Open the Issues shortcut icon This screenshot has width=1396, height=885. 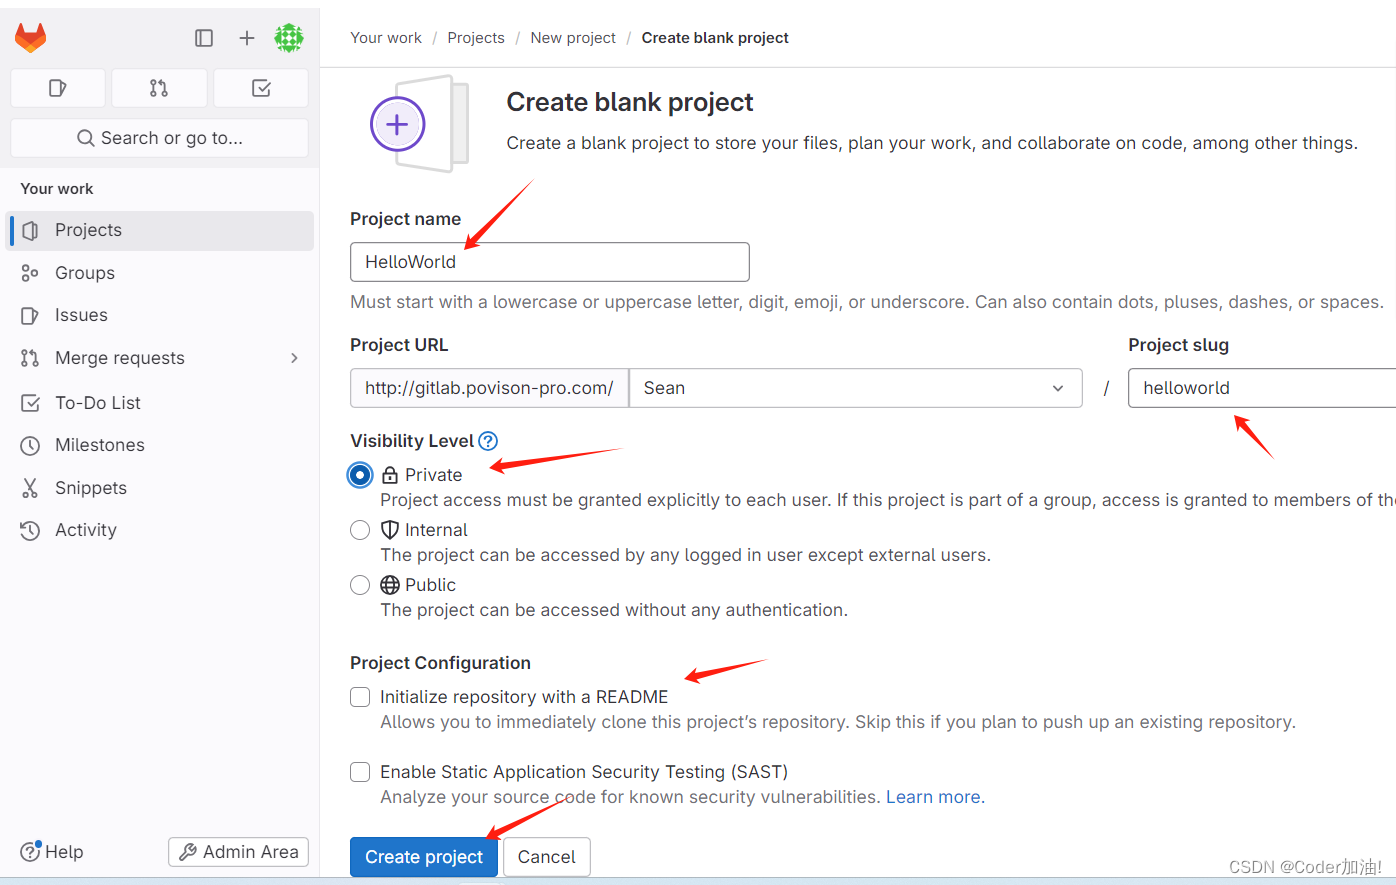(x=57, y=88)
